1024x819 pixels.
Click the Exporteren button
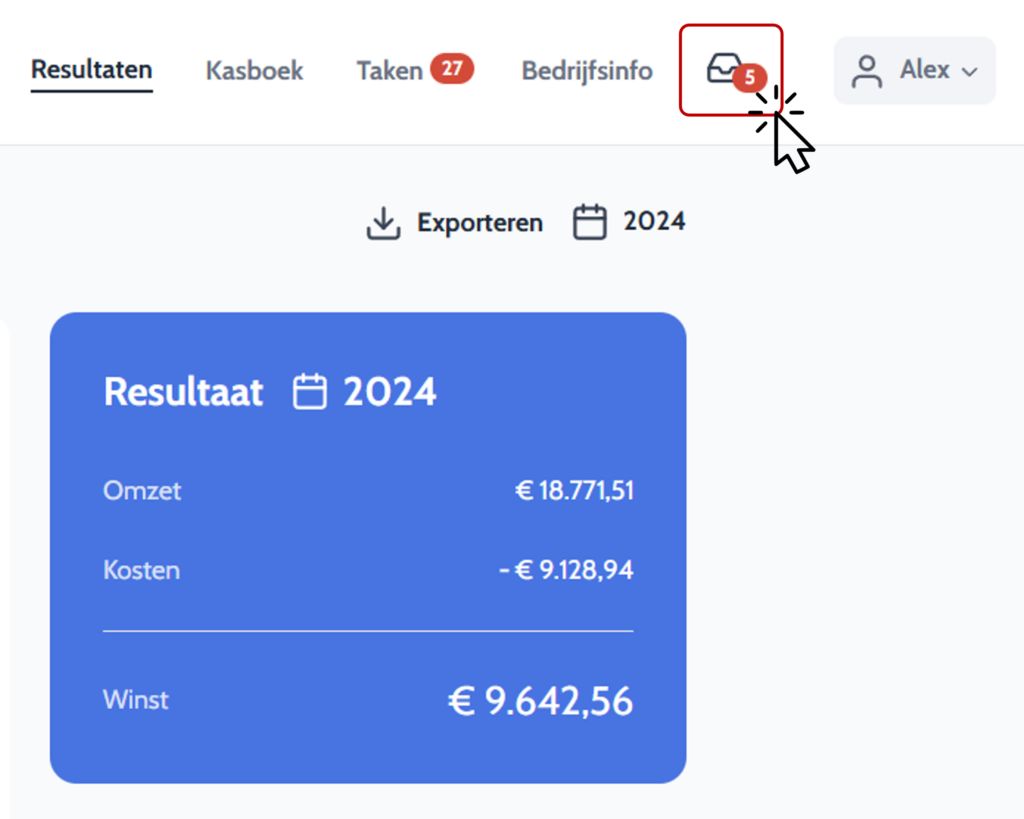point(455,223)
